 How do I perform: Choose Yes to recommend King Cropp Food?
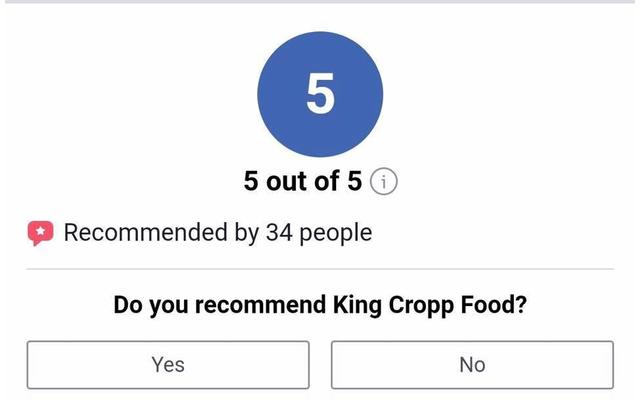[x=168, y=365]
